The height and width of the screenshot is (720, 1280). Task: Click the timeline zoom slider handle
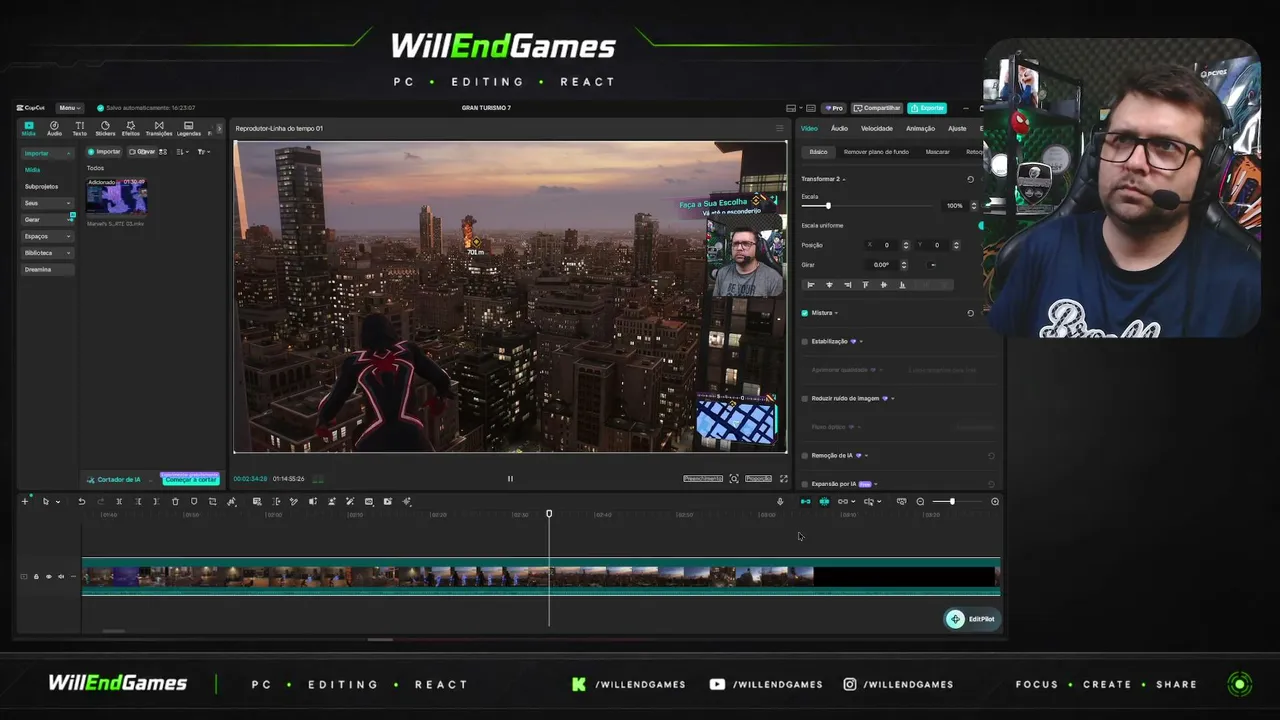coord(951,501)
